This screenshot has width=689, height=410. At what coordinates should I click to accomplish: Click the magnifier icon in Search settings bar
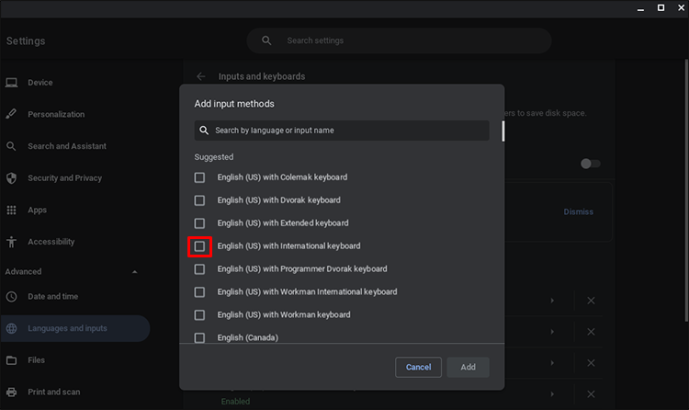click(266, 41)
